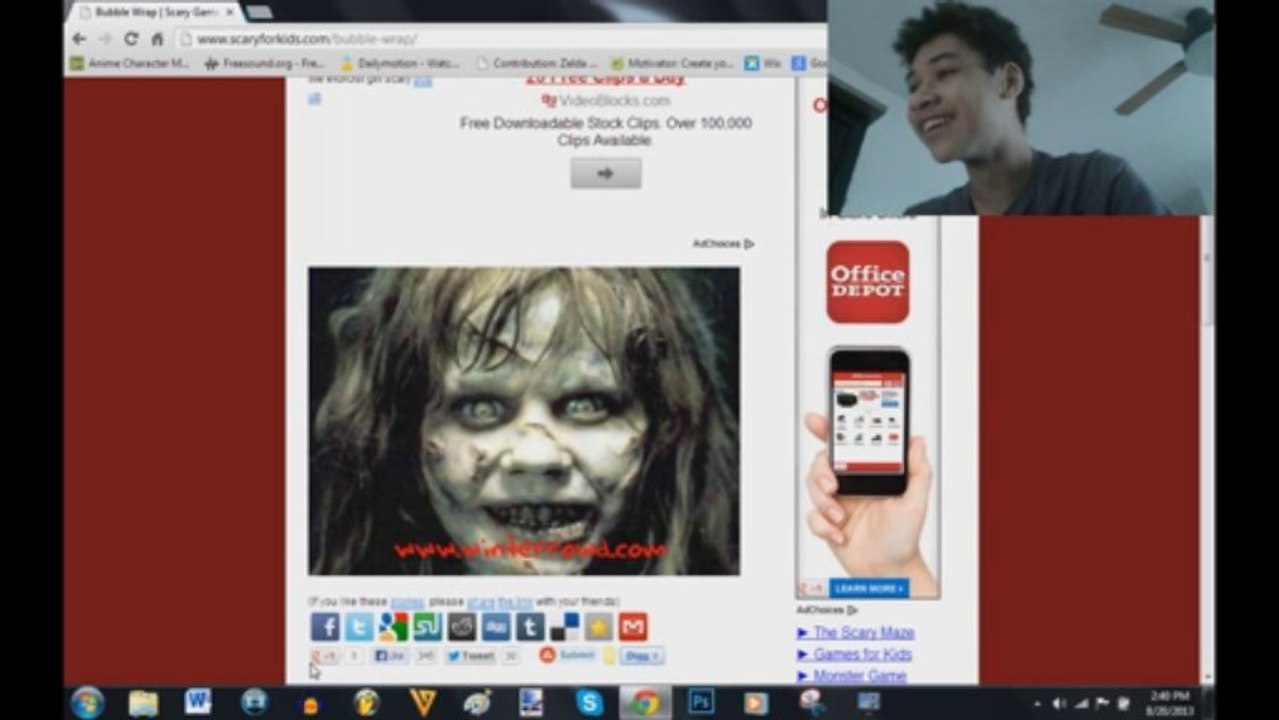Open the Contribution: Zelda bookmark
This screenshot has width=1279, height=720.
(537, 63)
